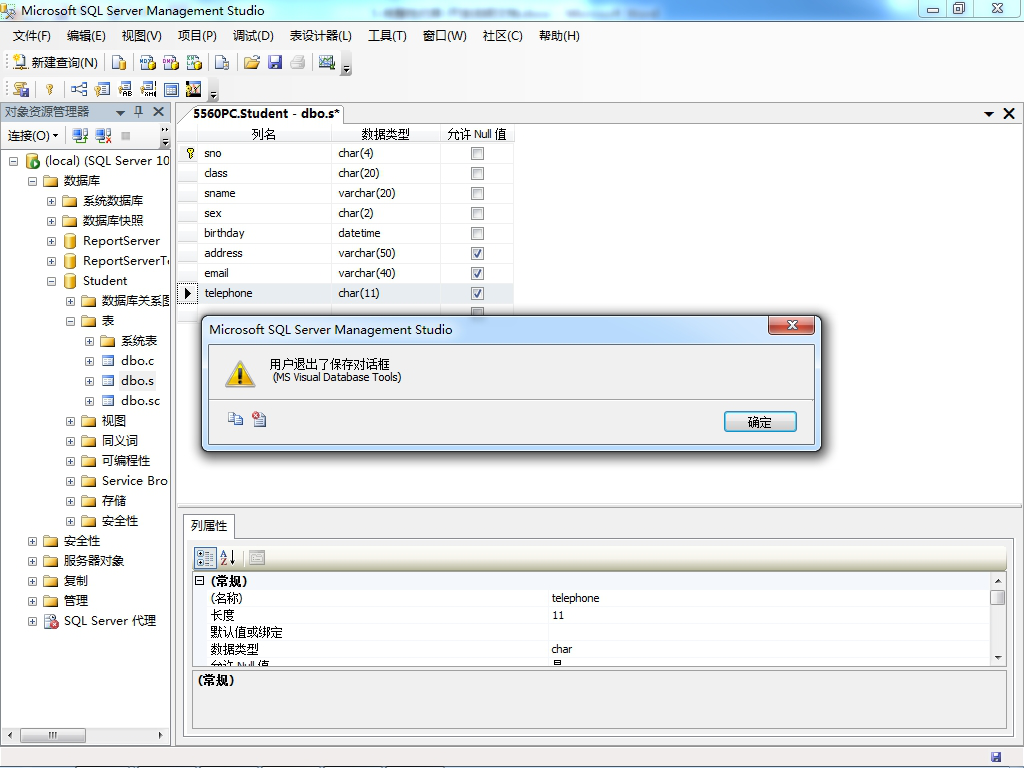Click the Save diskette icon in toolbar
1024x768 pixels.
point(275,63)
